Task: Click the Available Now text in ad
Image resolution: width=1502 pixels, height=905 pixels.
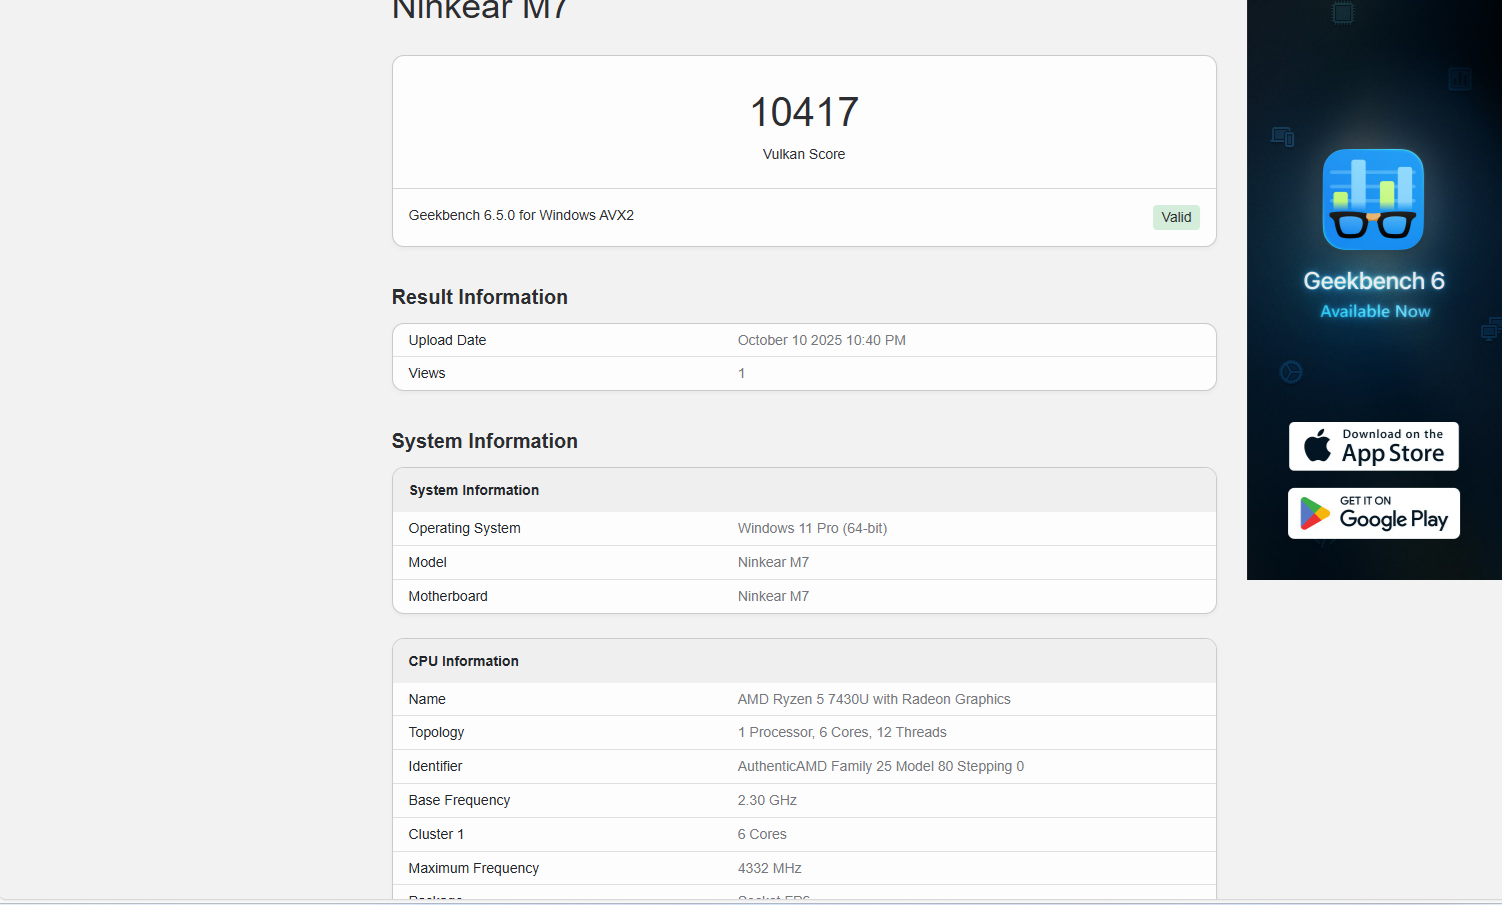Action: coord(1375,311)
